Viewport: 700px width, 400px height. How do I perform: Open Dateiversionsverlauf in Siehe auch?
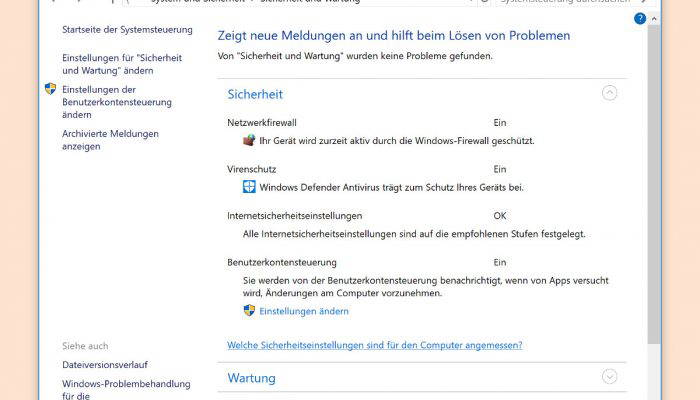click(x=105, y=365)
